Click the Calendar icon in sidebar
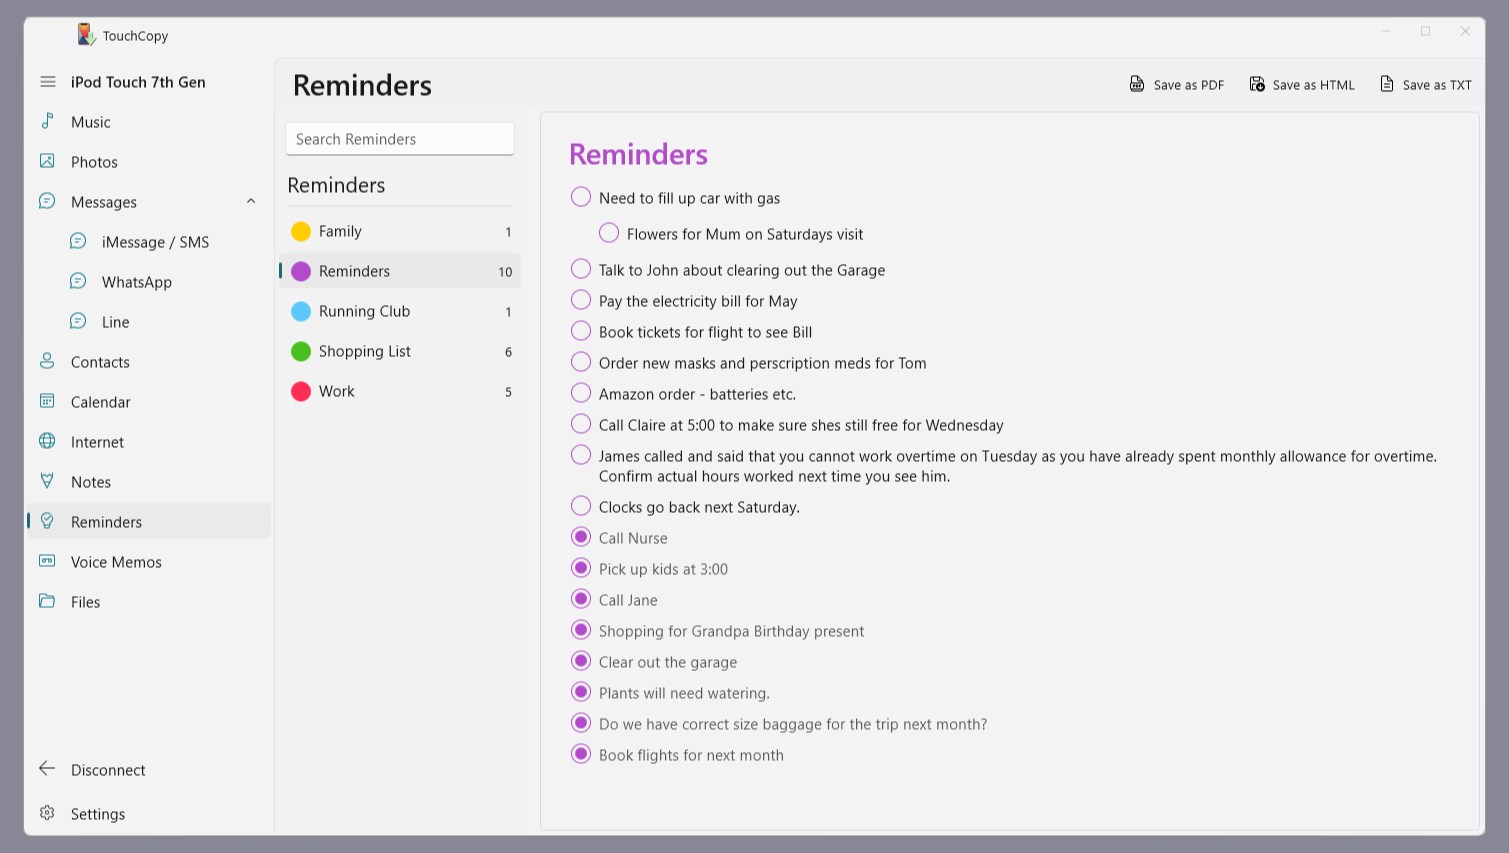This screenshot has height=853, width=1509. click(x=47, y=401)
